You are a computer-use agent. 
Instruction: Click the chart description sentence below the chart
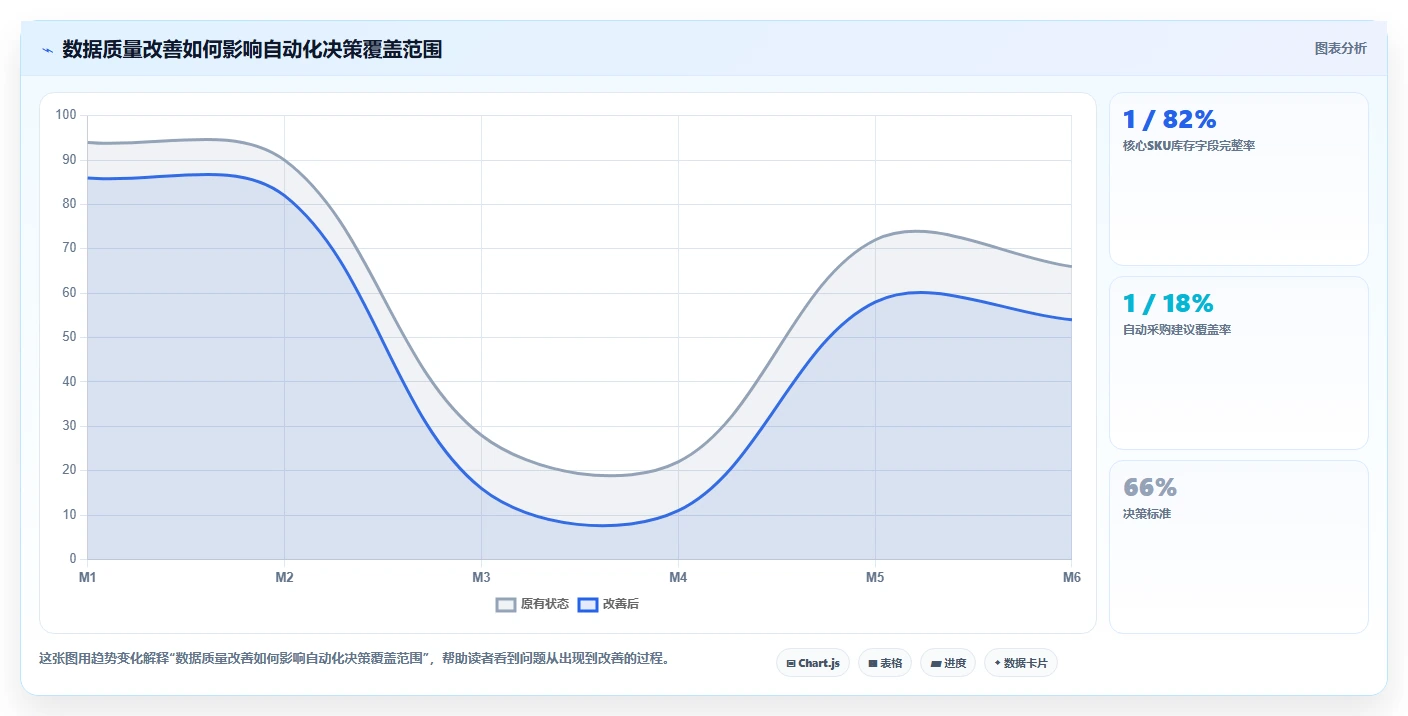click(x=354, y=658)
